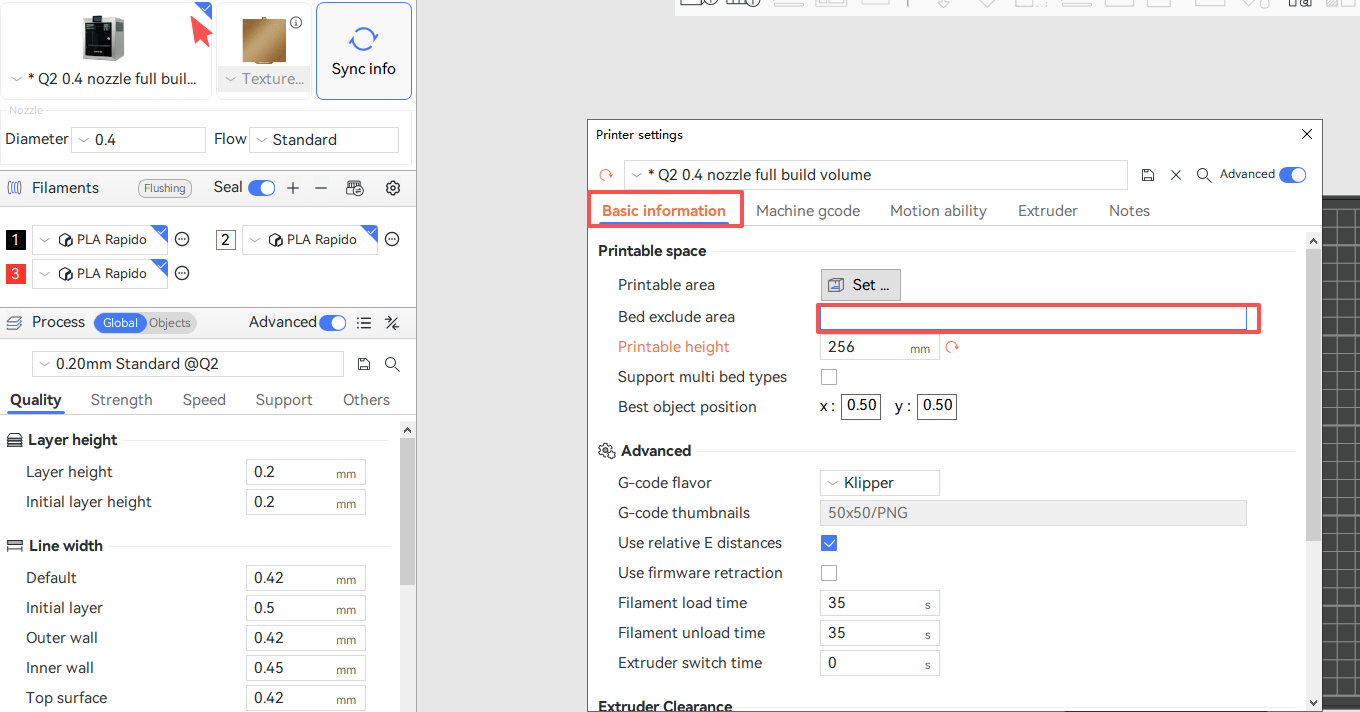Reset Printable height to default value

tap(952, 347)
